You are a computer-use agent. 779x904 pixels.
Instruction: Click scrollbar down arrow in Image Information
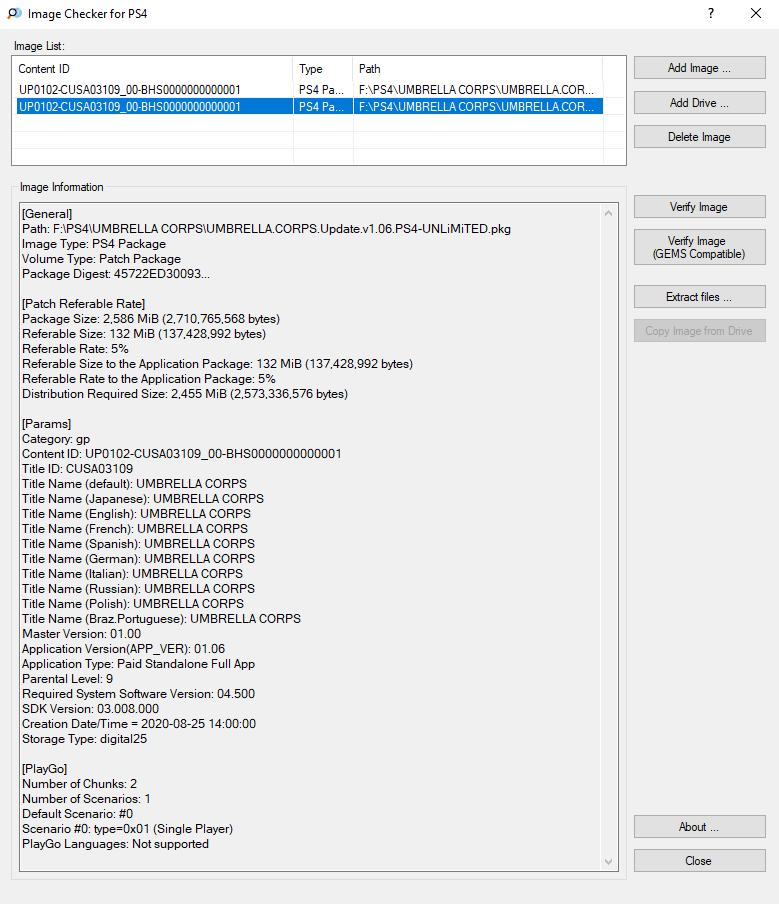(x=608, y=862)
